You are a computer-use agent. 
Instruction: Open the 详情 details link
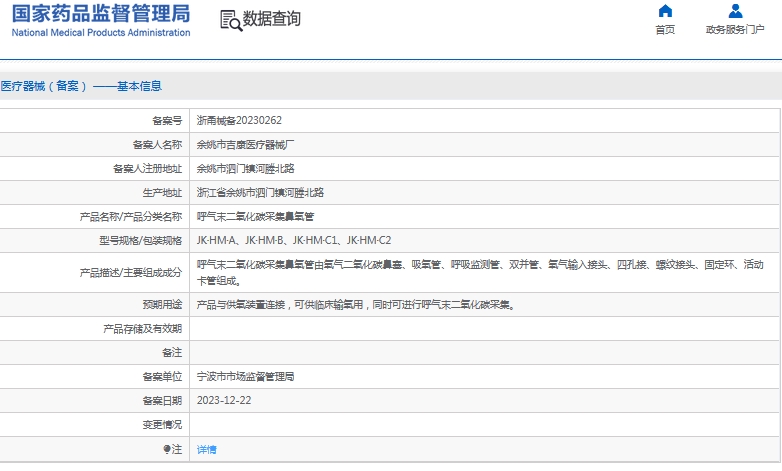(x=206, y=450)
